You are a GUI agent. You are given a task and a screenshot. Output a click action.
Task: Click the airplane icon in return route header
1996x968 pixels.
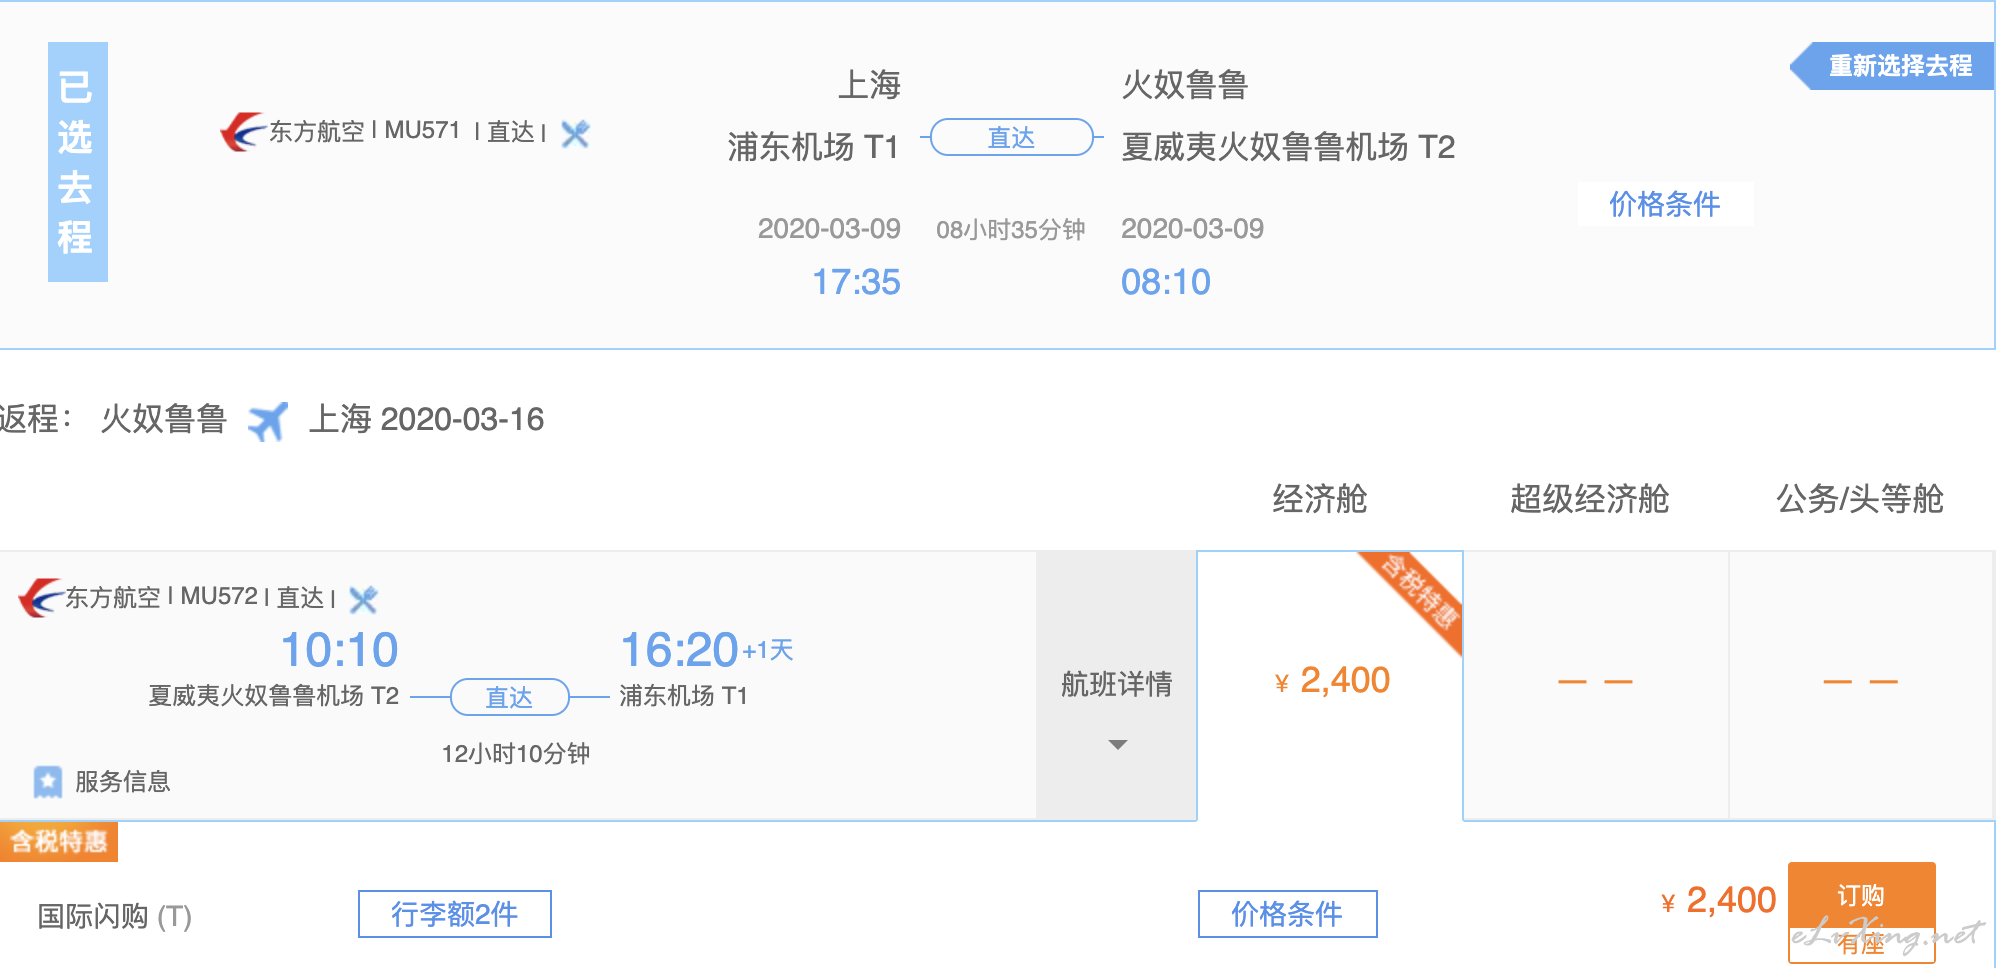(268, 421)
